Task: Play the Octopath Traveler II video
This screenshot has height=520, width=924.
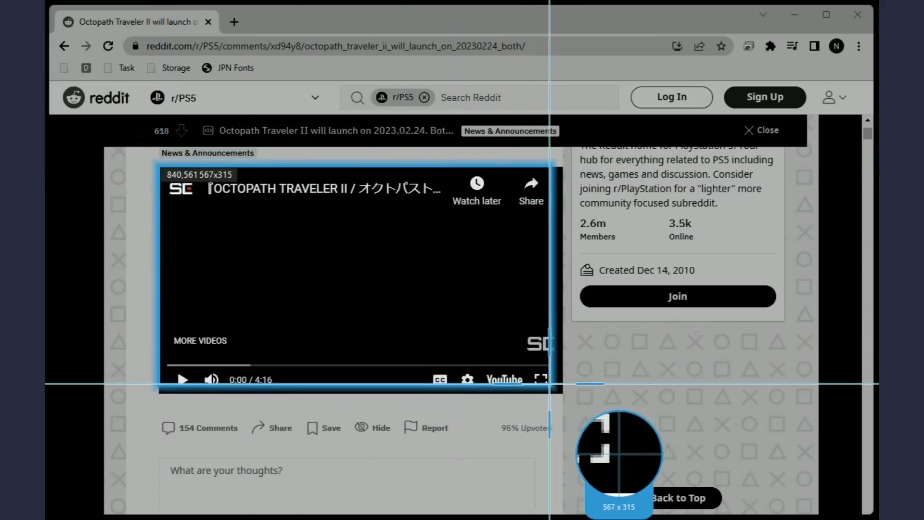Action: click(183, 380)
